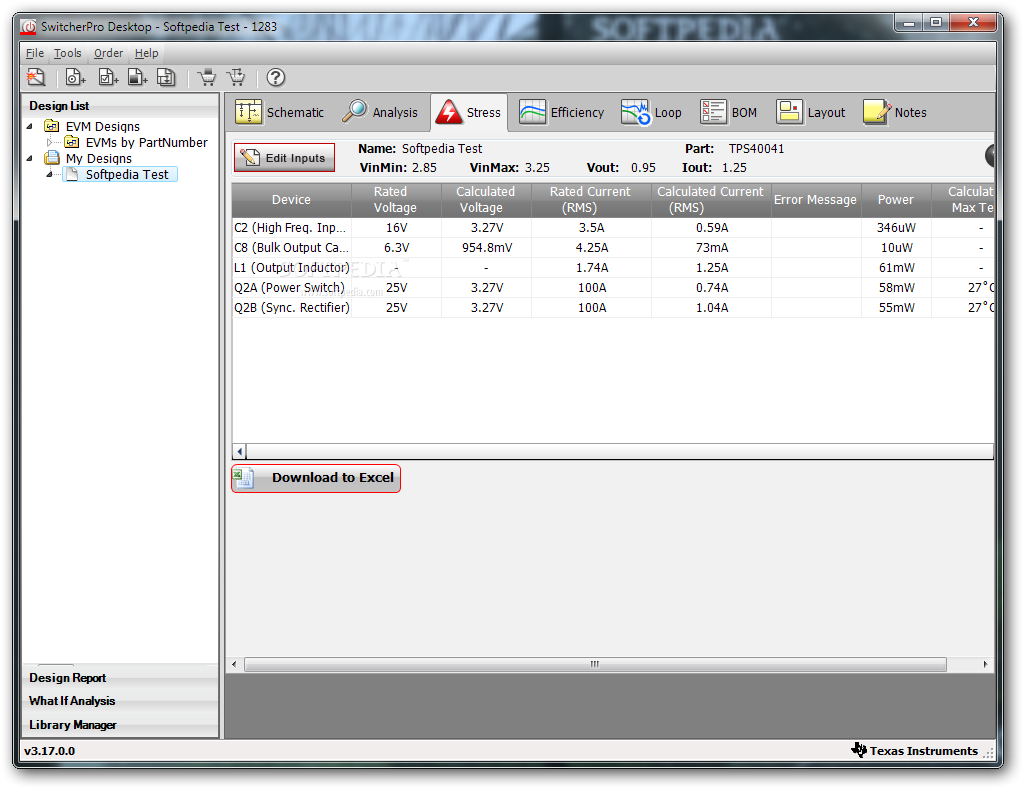1024x789 pixels.
Task: Select the C2 (High Freq. Inp... row
Action: (x=613, y=227)
